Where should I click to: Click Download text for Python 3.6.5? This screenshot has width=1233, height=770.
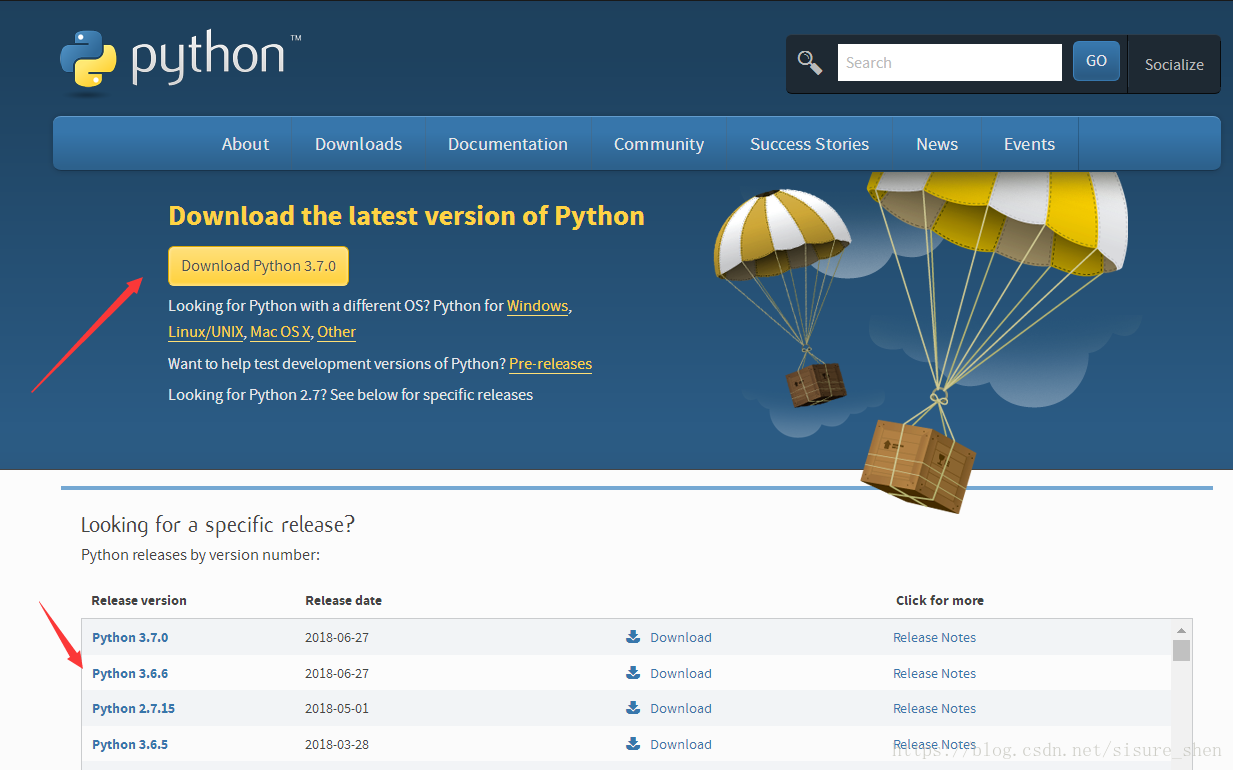[x=681, y=744]
